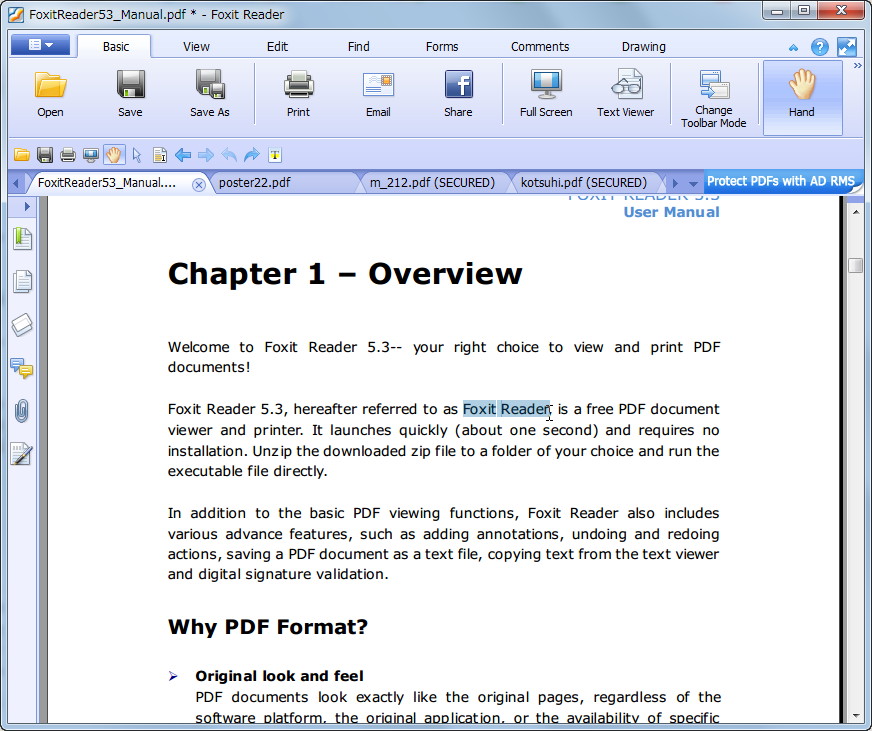The image size is (872, 731).
Task: Collapse the ribbon with the up chevron
Action: [x=794, y=48]
